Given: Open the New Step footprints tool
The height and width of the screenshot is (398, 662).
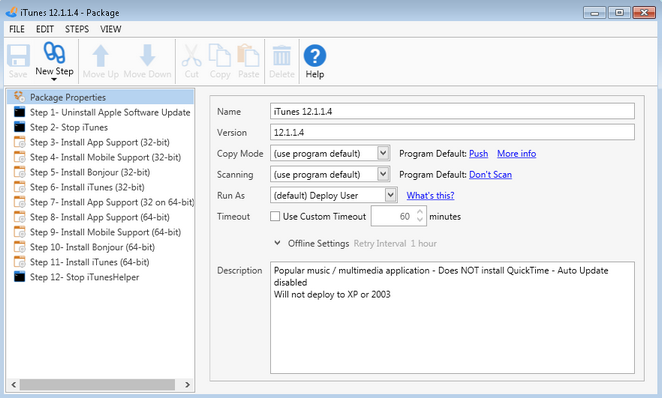Looking at the screenshot, I should pos(54,53).
